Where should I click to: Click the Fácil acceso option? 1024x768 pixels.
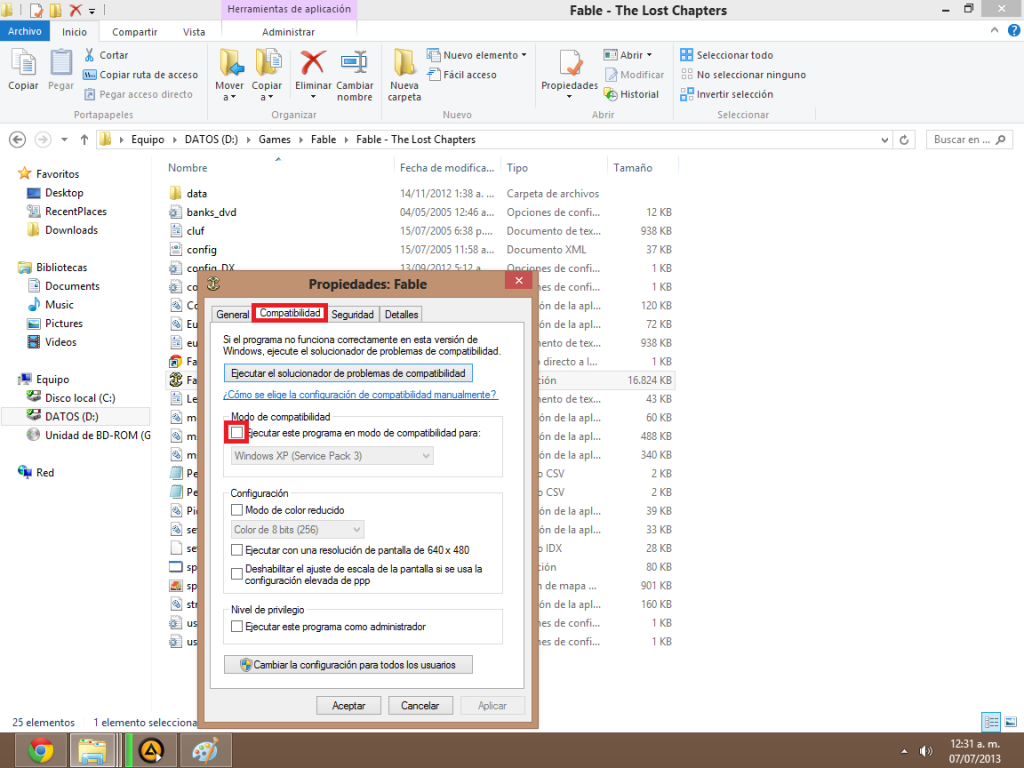point(462,75)
